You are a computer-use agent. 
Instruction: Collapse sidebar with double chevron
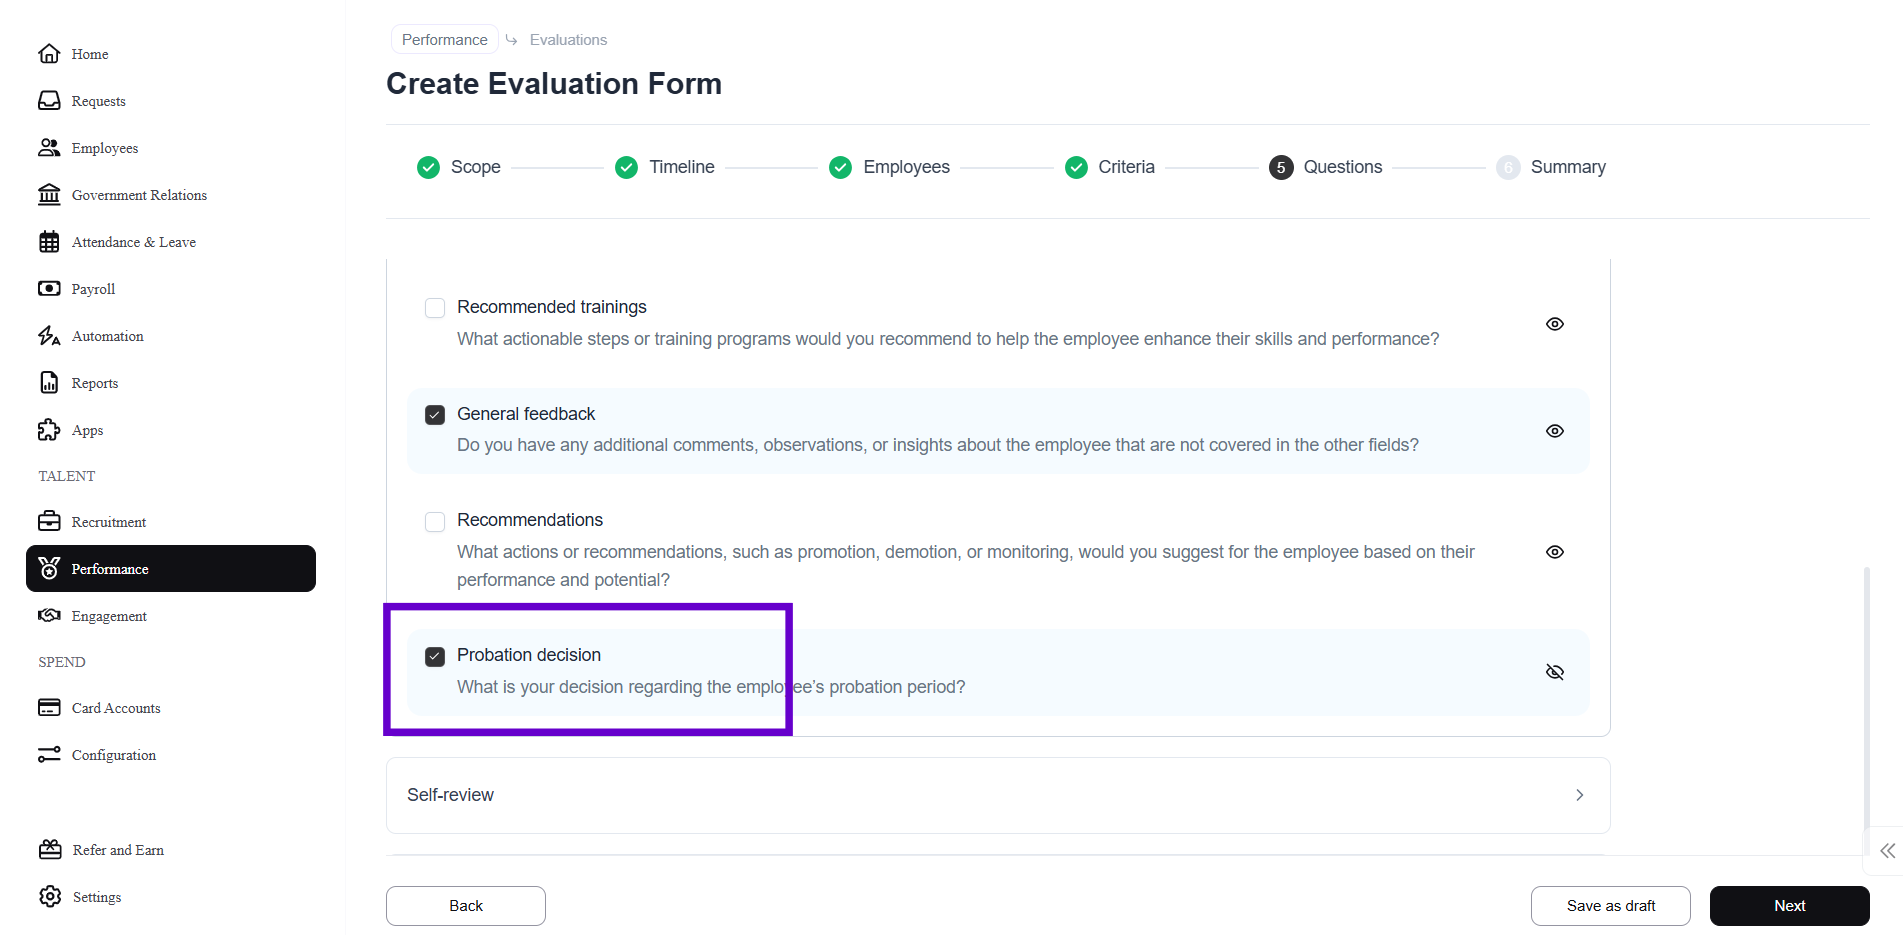click(x=1887, y=851)
